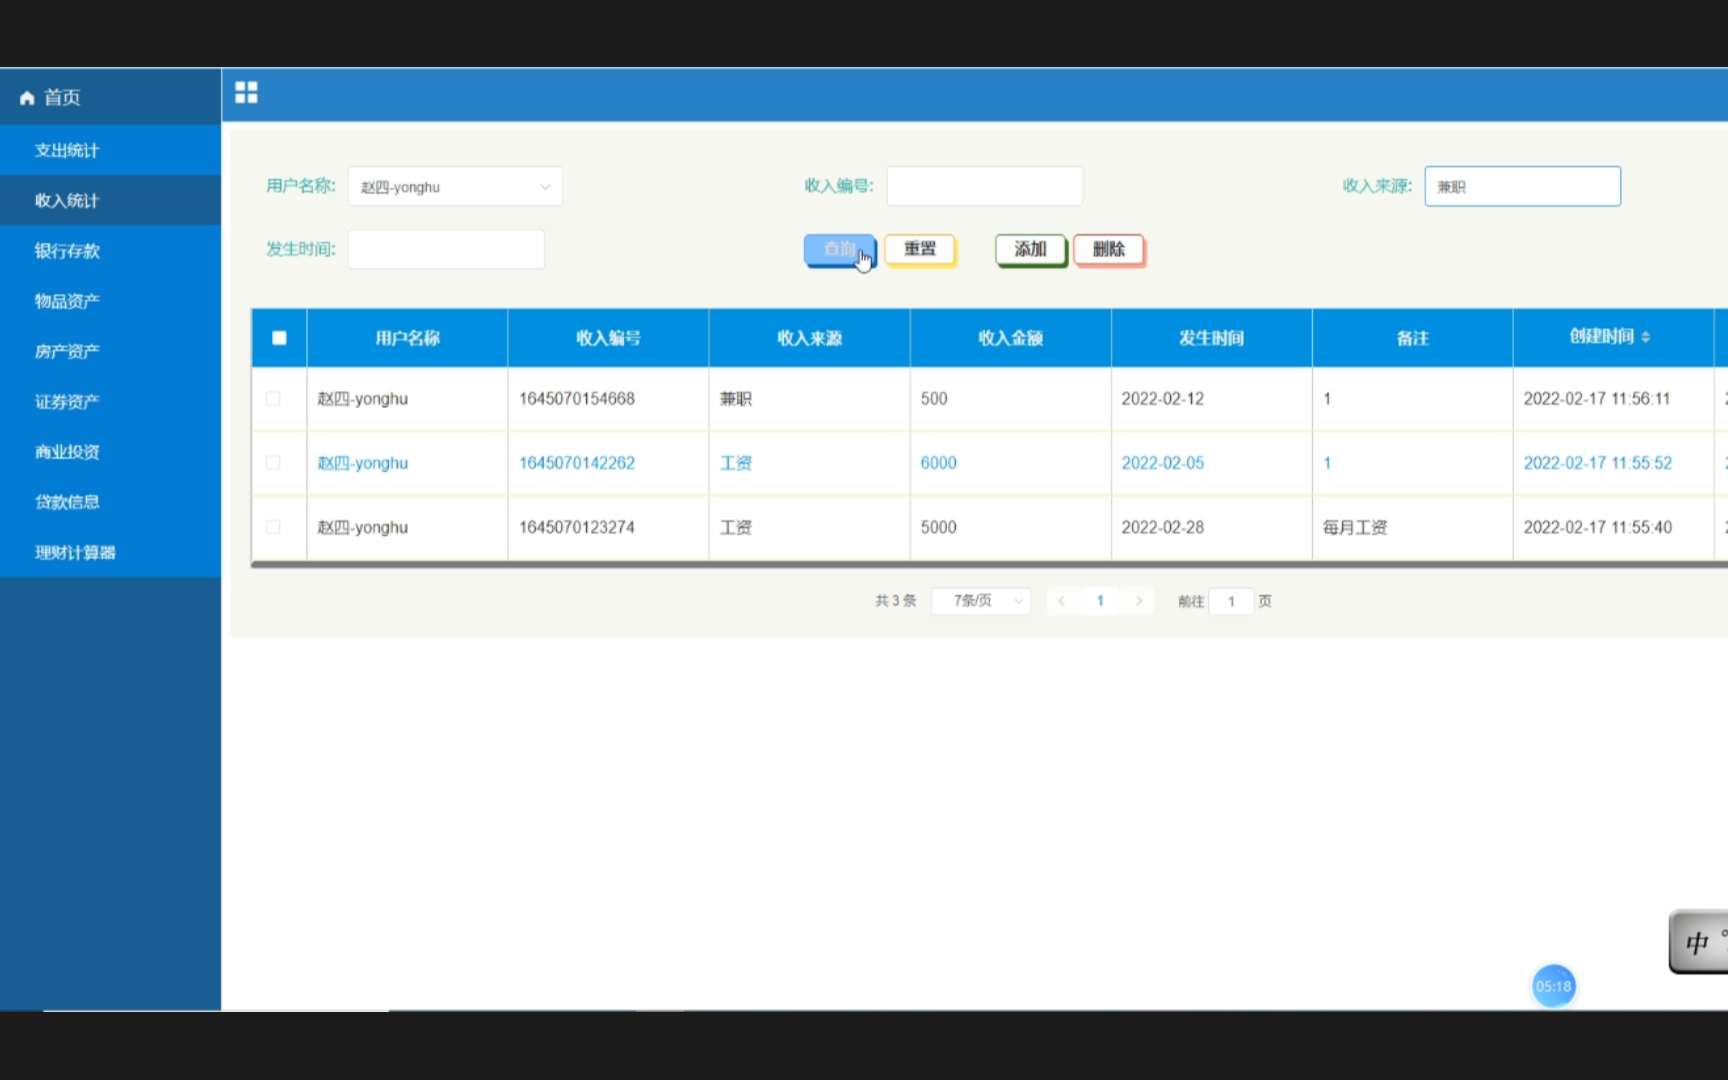Click the 重置 reset button
This screenshot has width=1728, height=1080.
[x=920, y=250]
